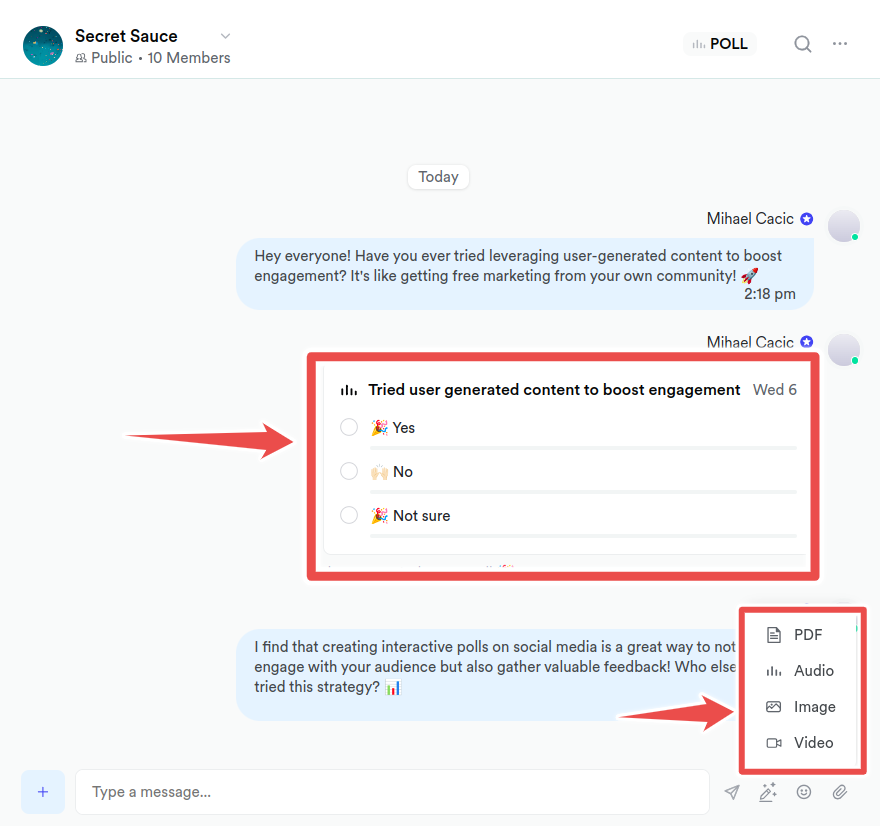Viewport: 880px width, 826px height.
Task: Choose Video from the attachment menu
Action: (800, 742)
